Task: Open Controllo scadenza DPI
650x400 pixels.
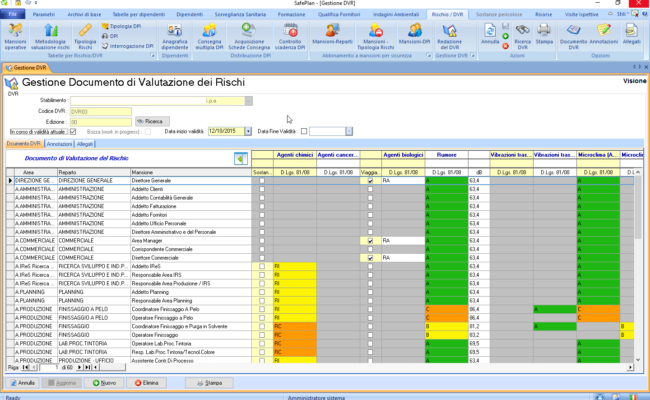Action: [x=290, y=36]
